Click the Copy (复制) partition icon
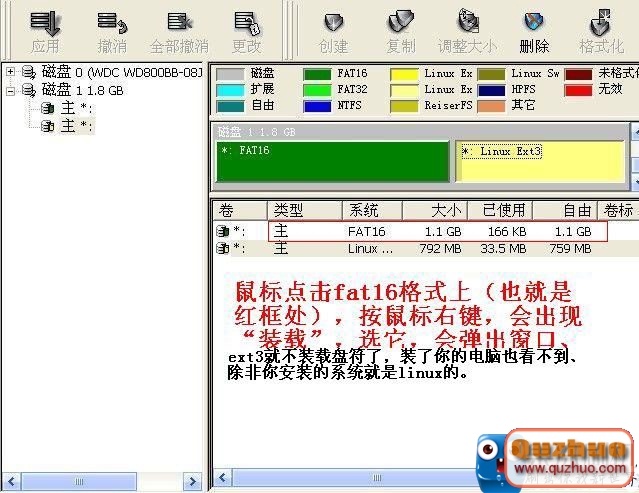Viewport: 639px width, 493px height. [x=401, y=22]
